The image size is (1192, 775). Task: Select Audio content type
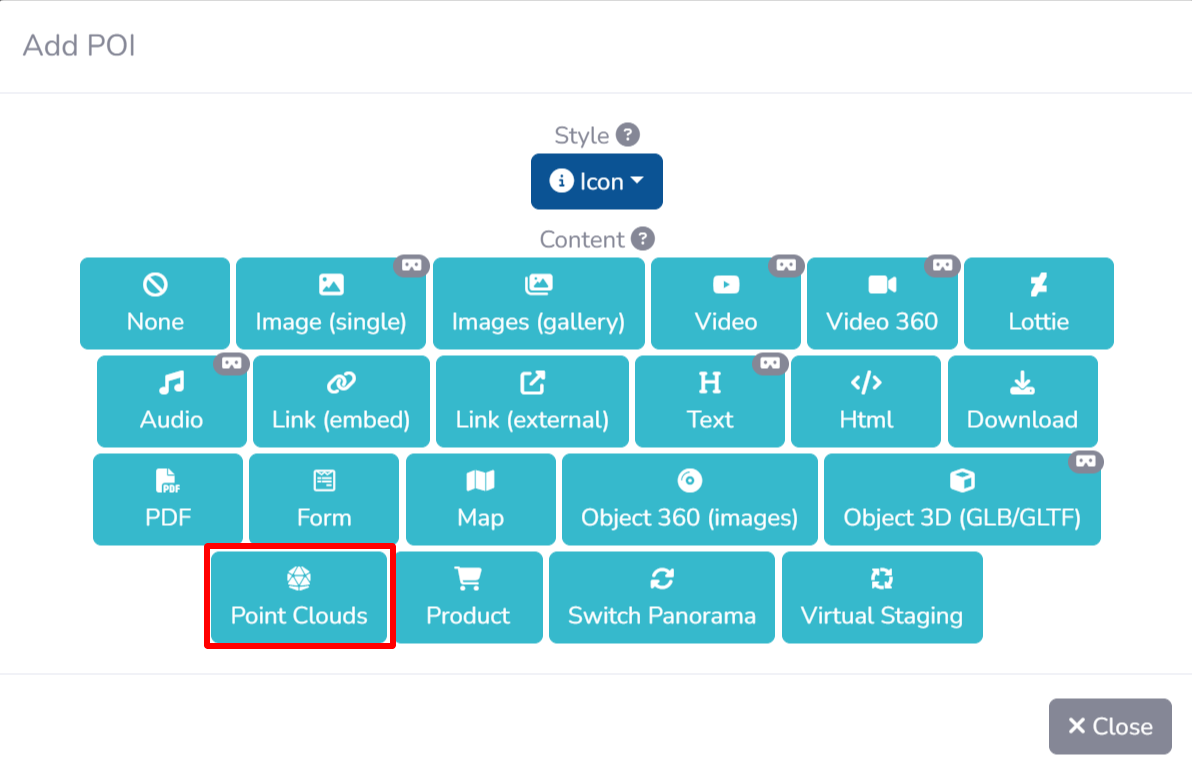point(172,402)
